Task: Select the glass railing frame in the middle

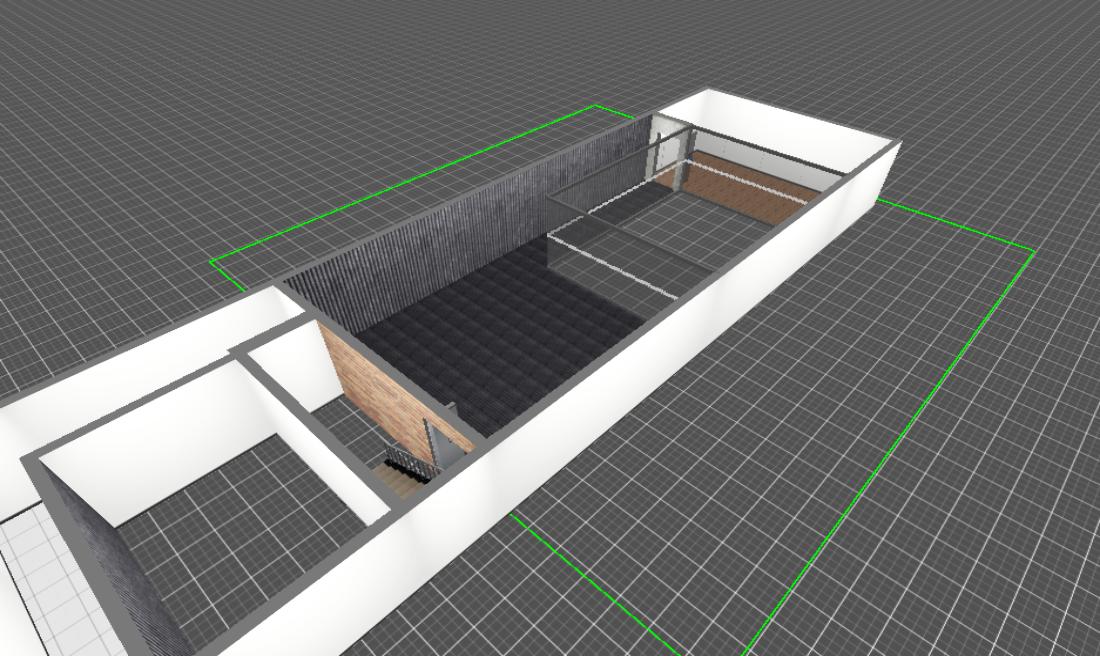Action: [610, 250]
